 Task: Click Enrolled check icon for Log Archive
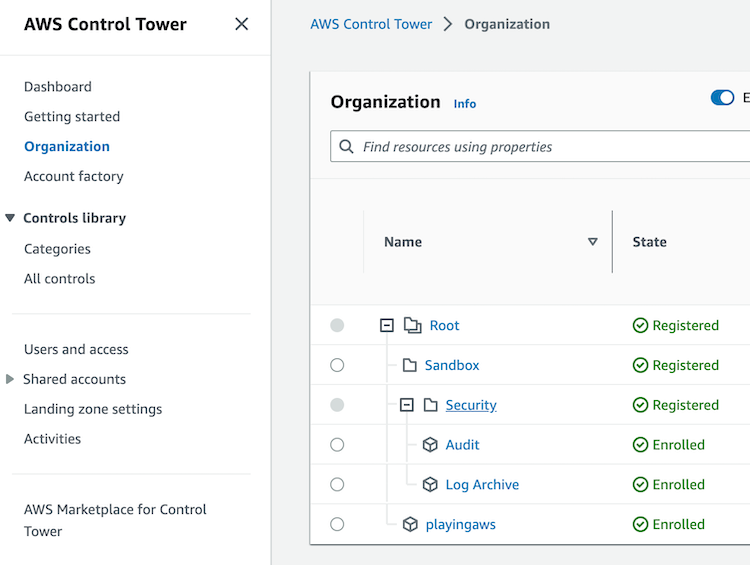coord(640,485)
